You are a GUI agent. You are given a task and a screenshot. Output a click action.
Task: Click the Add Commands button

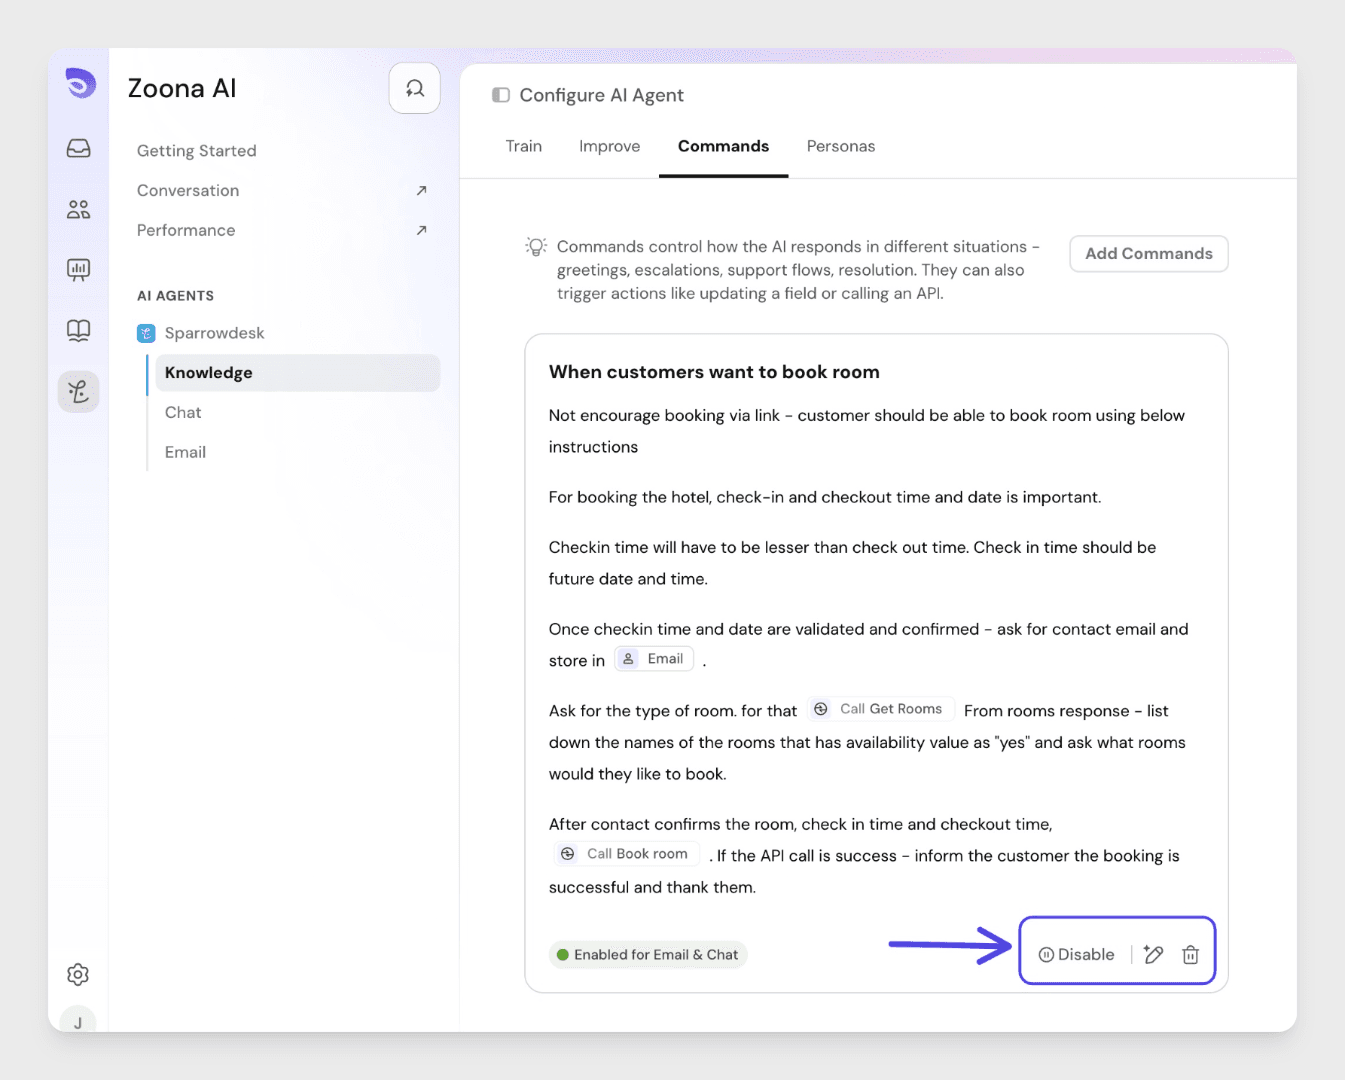pyautogui.click(x=1148, y=254)
